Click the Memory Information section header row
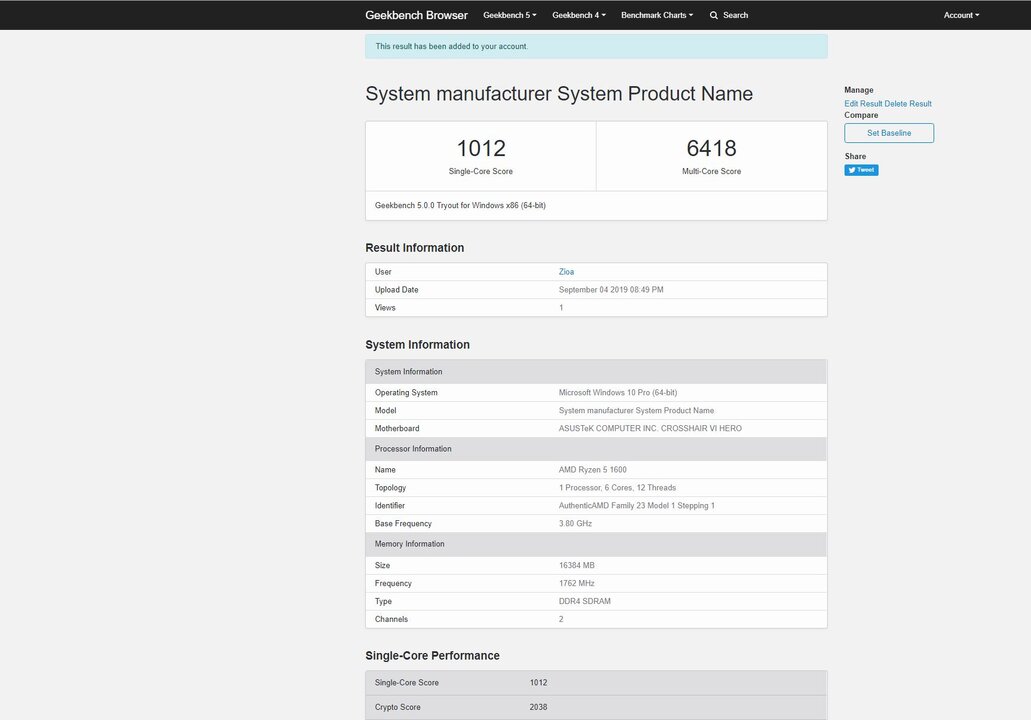This screenshot has height=720, width=1031. click(x=596, y=544)
